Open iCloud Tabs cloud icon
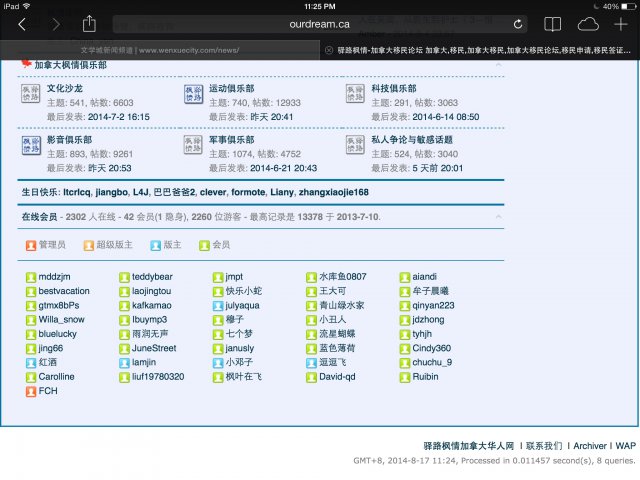 [x=588, y=23]
